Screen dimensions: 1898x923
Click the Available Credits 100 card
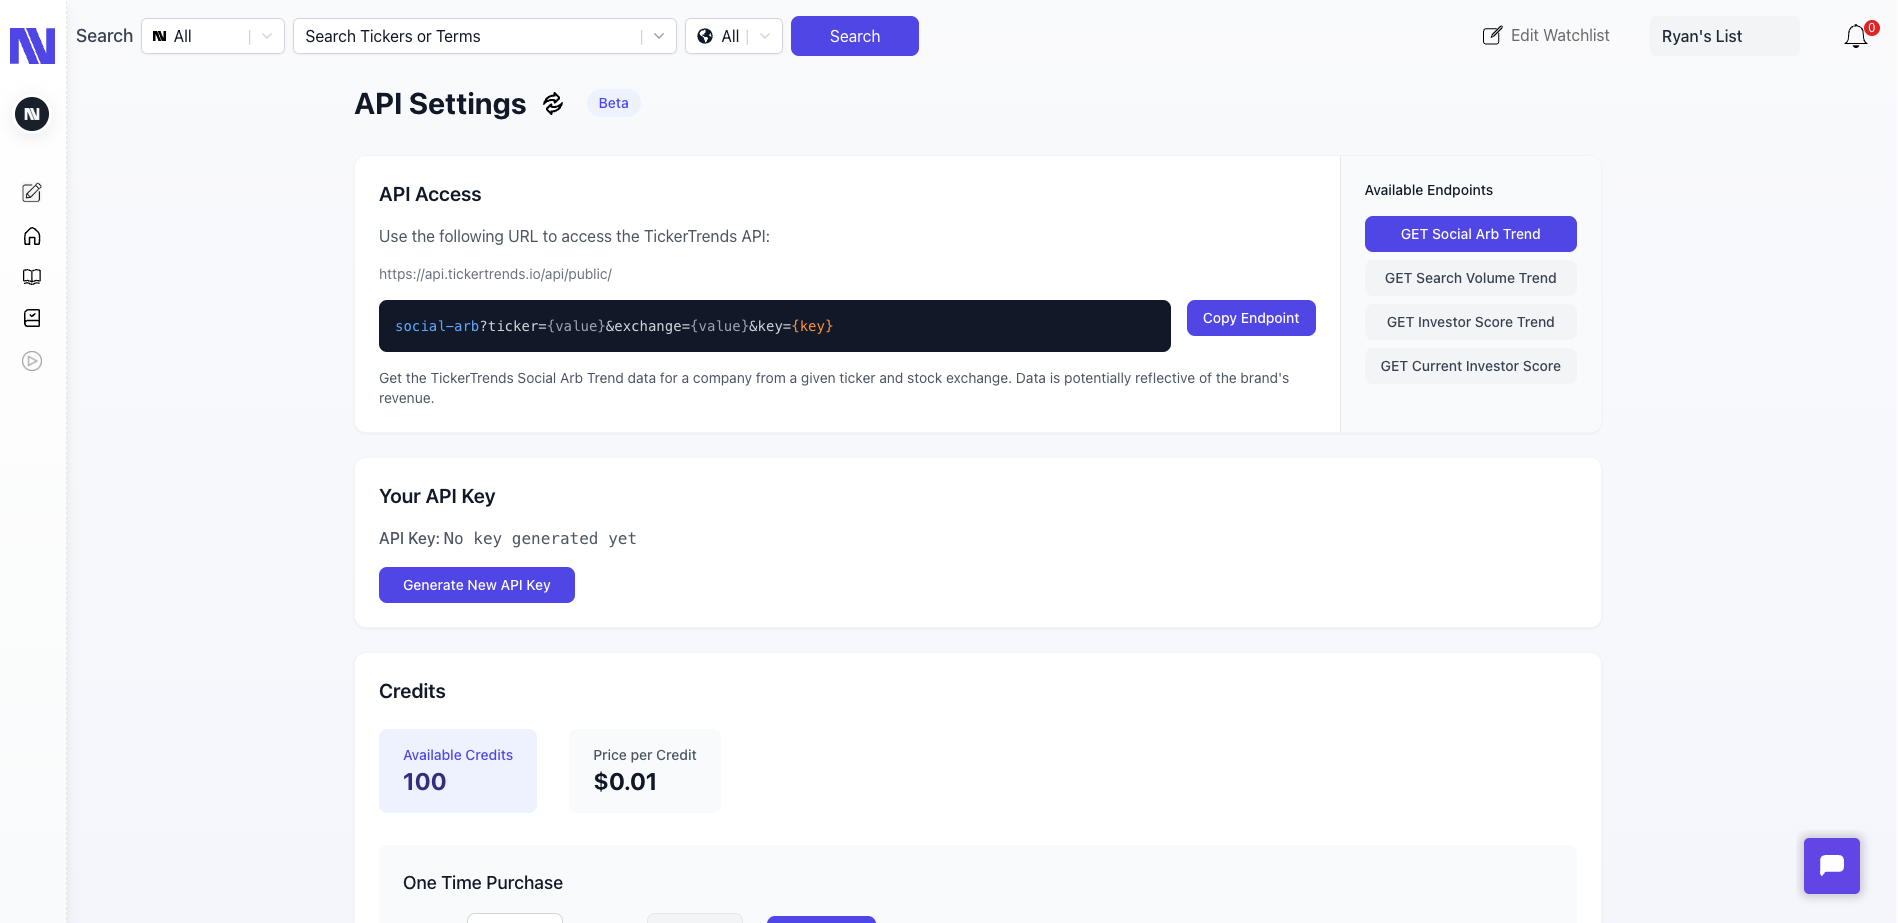point(458,771)
